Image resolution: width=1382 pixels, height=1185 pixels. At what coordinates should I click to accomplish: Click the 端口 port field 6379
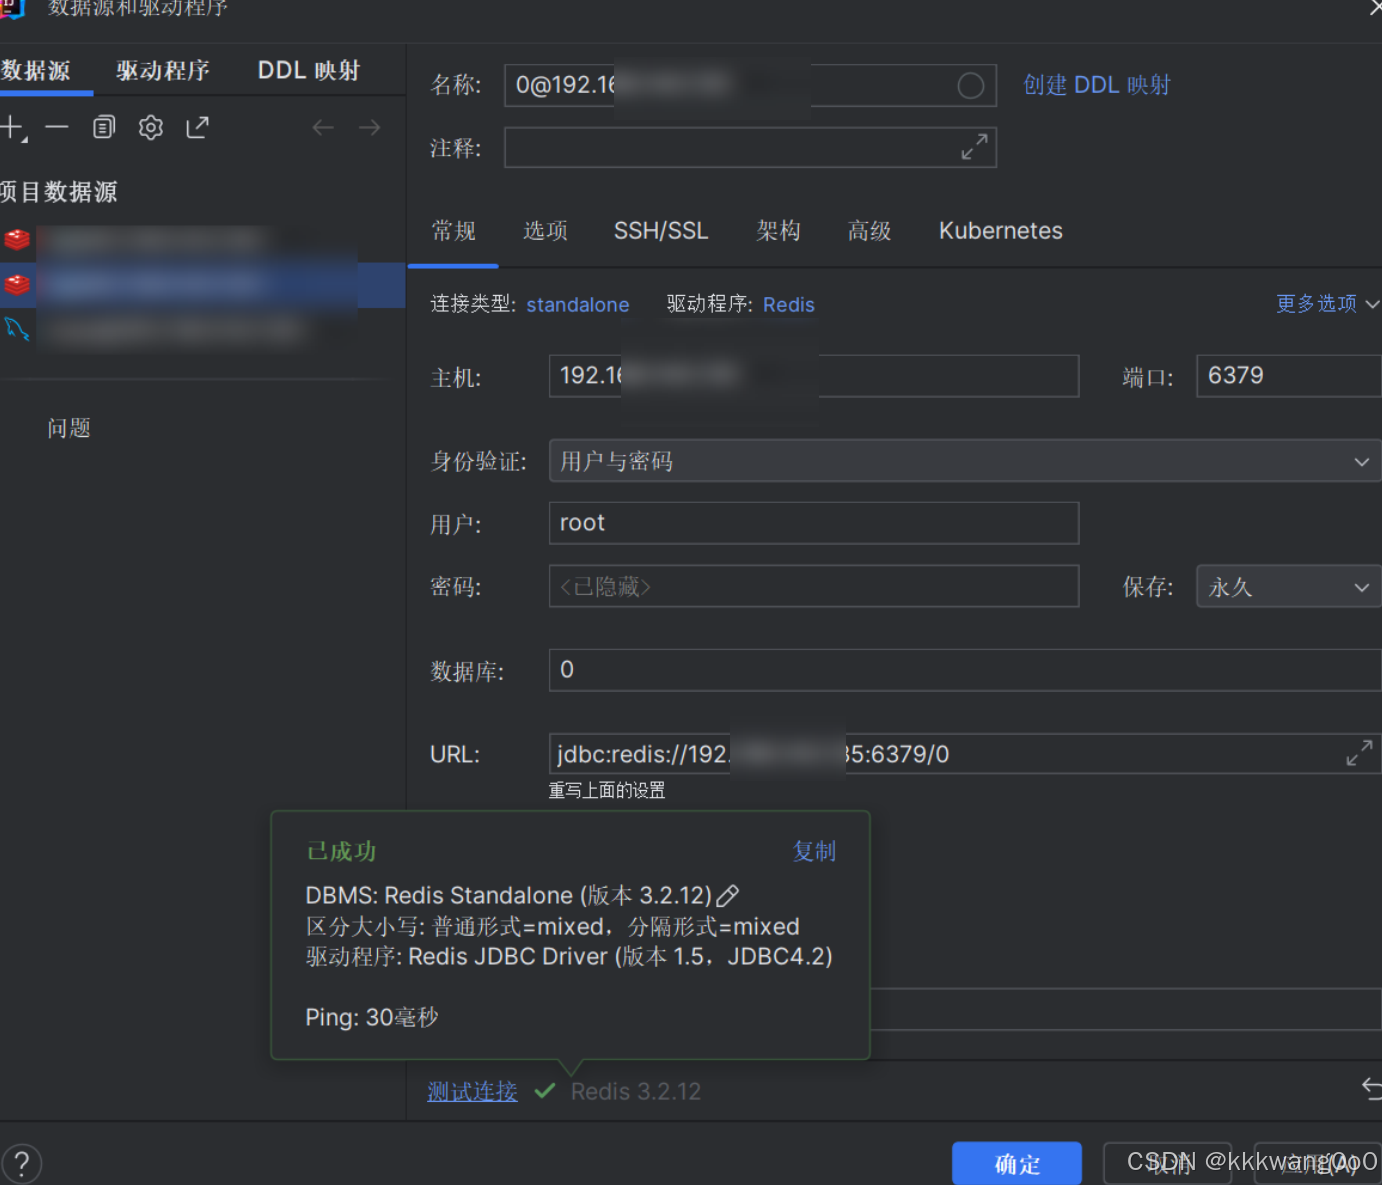coord(1289,376)
